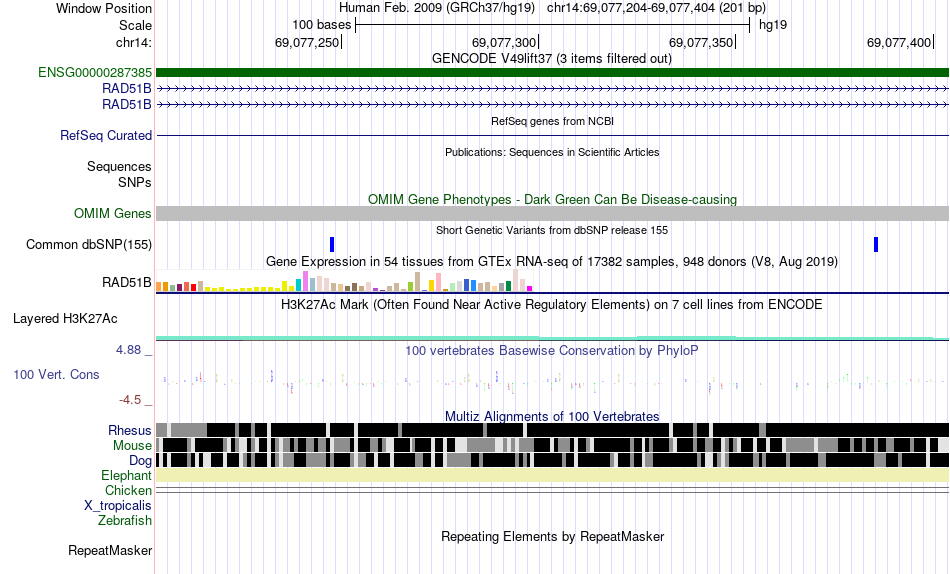The height and width of the screenshot is (574, 950).
Task: Click the ENSG00000287385 gene label
Action: point(95,73)
